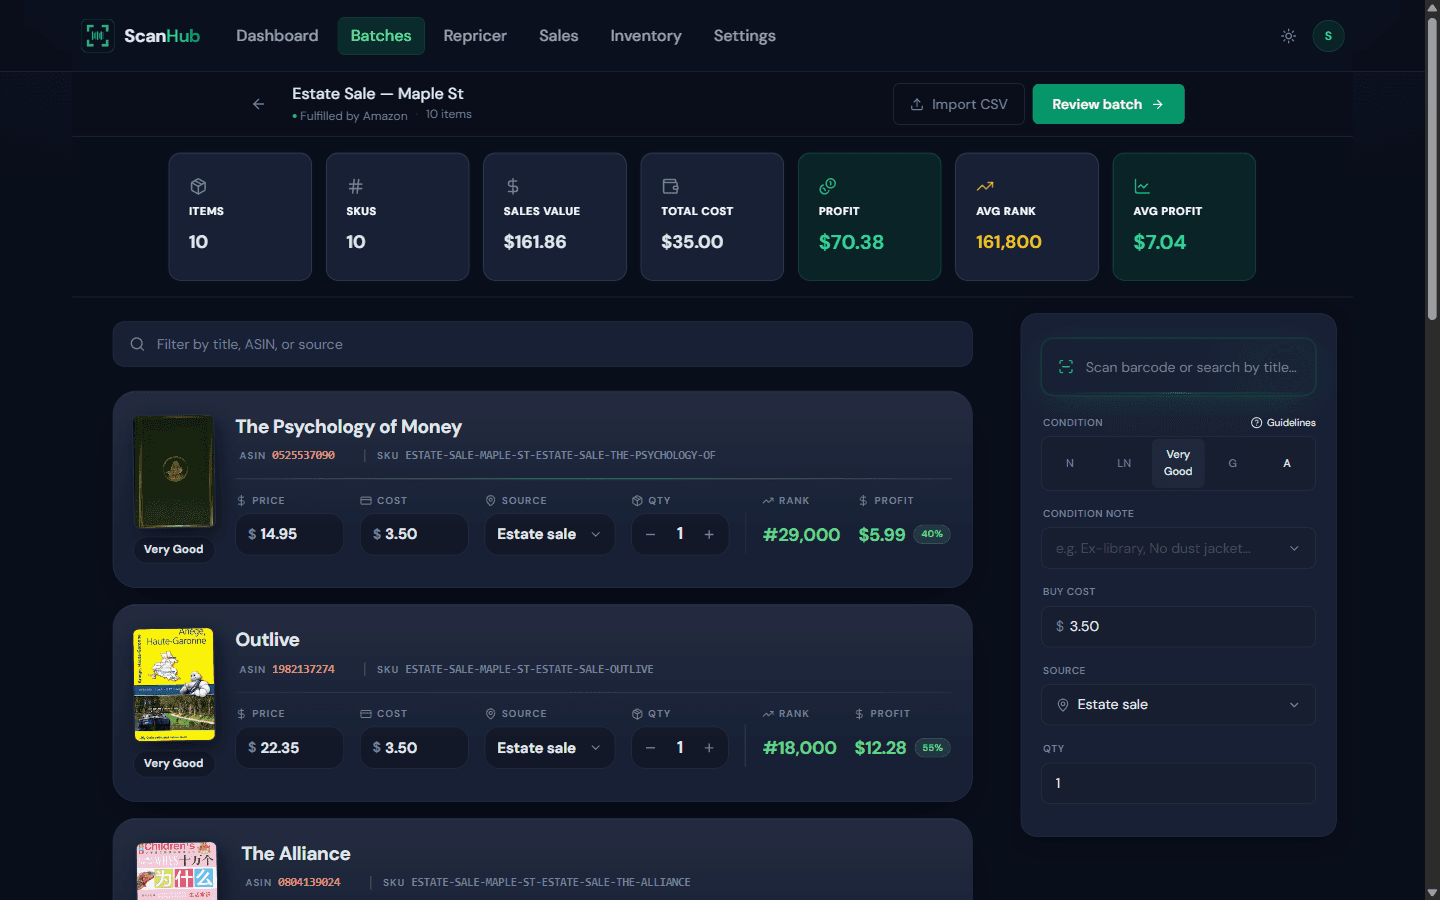Screen dimensions: 1440x900
Task: Click the Import CSV button
Action: click(x=959, y=104)
